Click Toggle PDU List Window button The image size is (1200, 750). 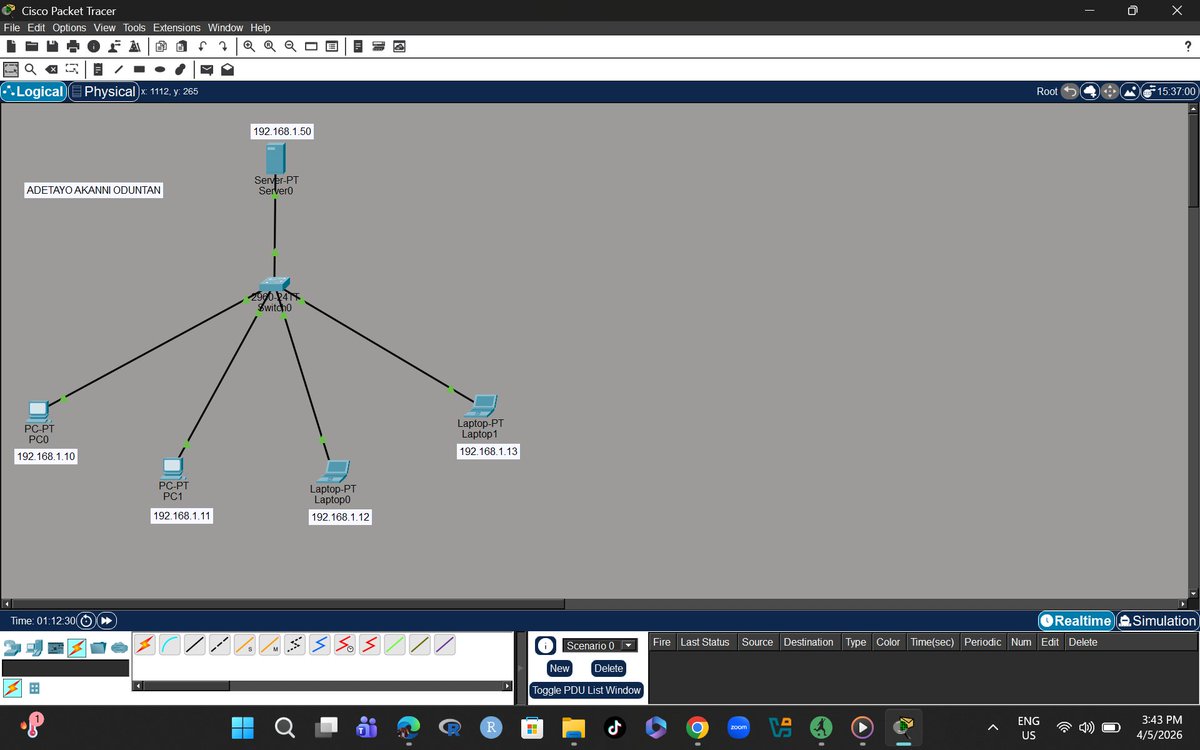point(587,690)
